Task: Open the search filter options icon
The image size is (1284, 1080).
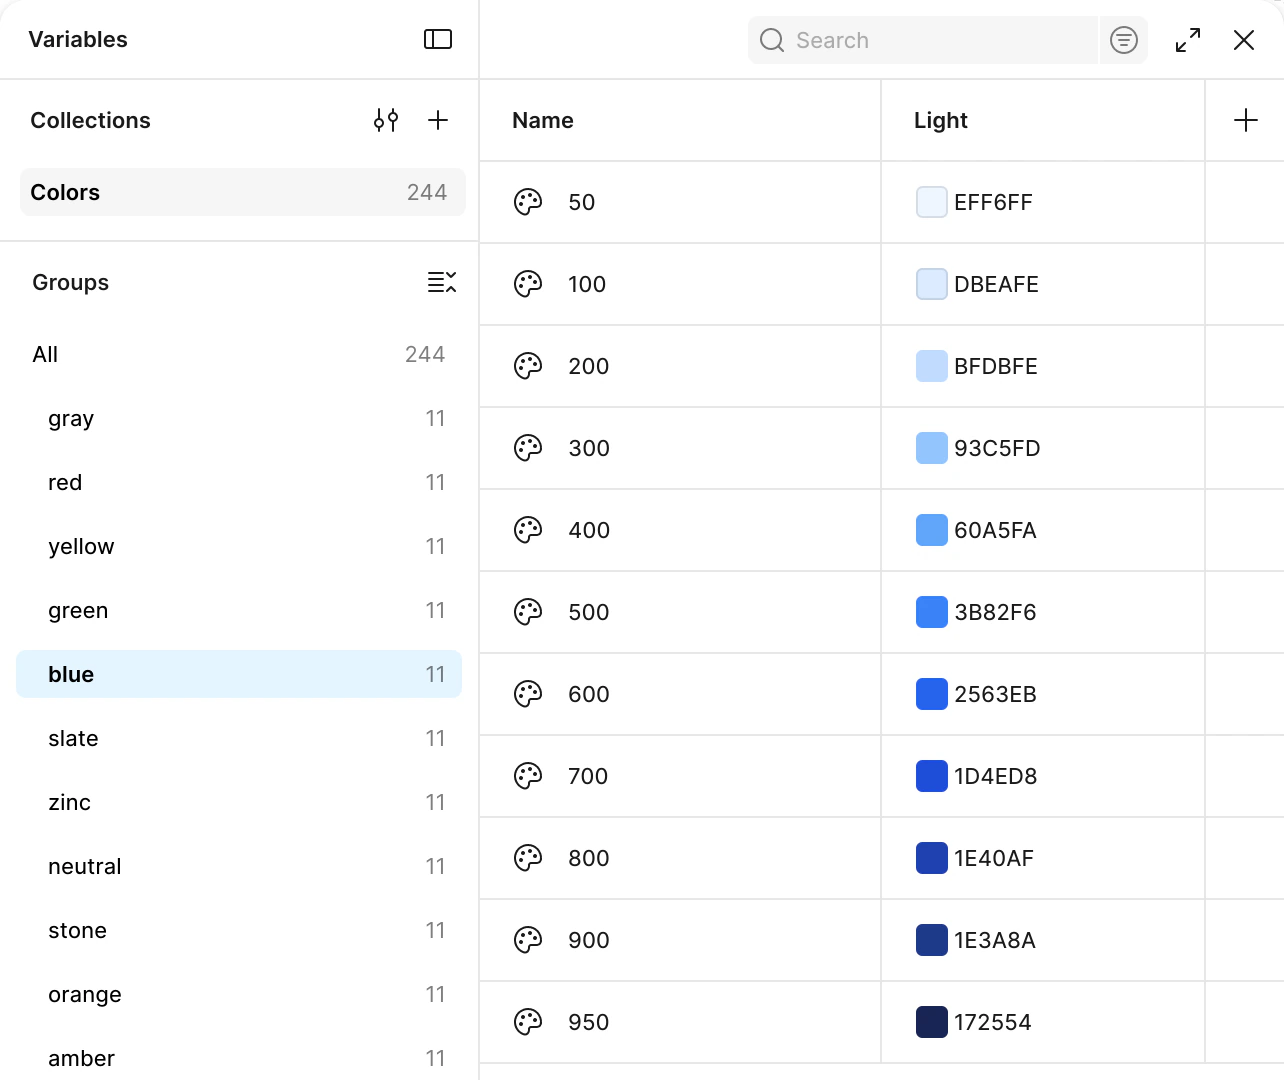Action: click(x=1124, y=40)
